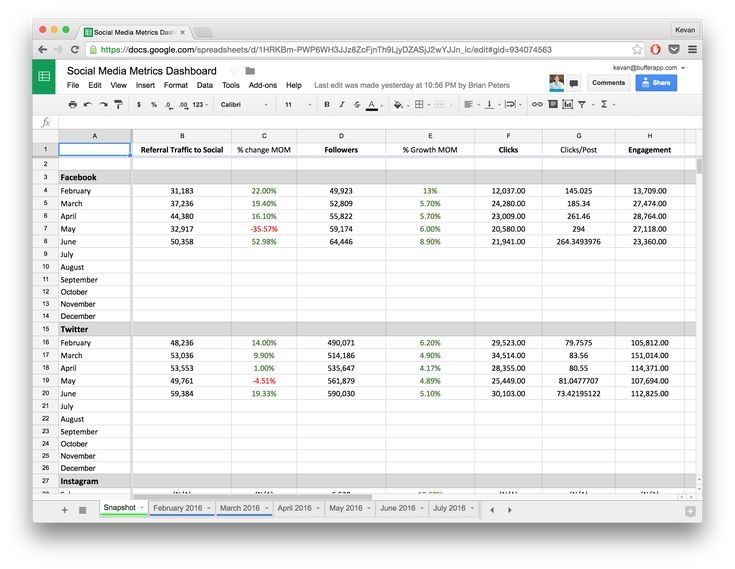Open the Calibri font dropdown

point(244,105)
